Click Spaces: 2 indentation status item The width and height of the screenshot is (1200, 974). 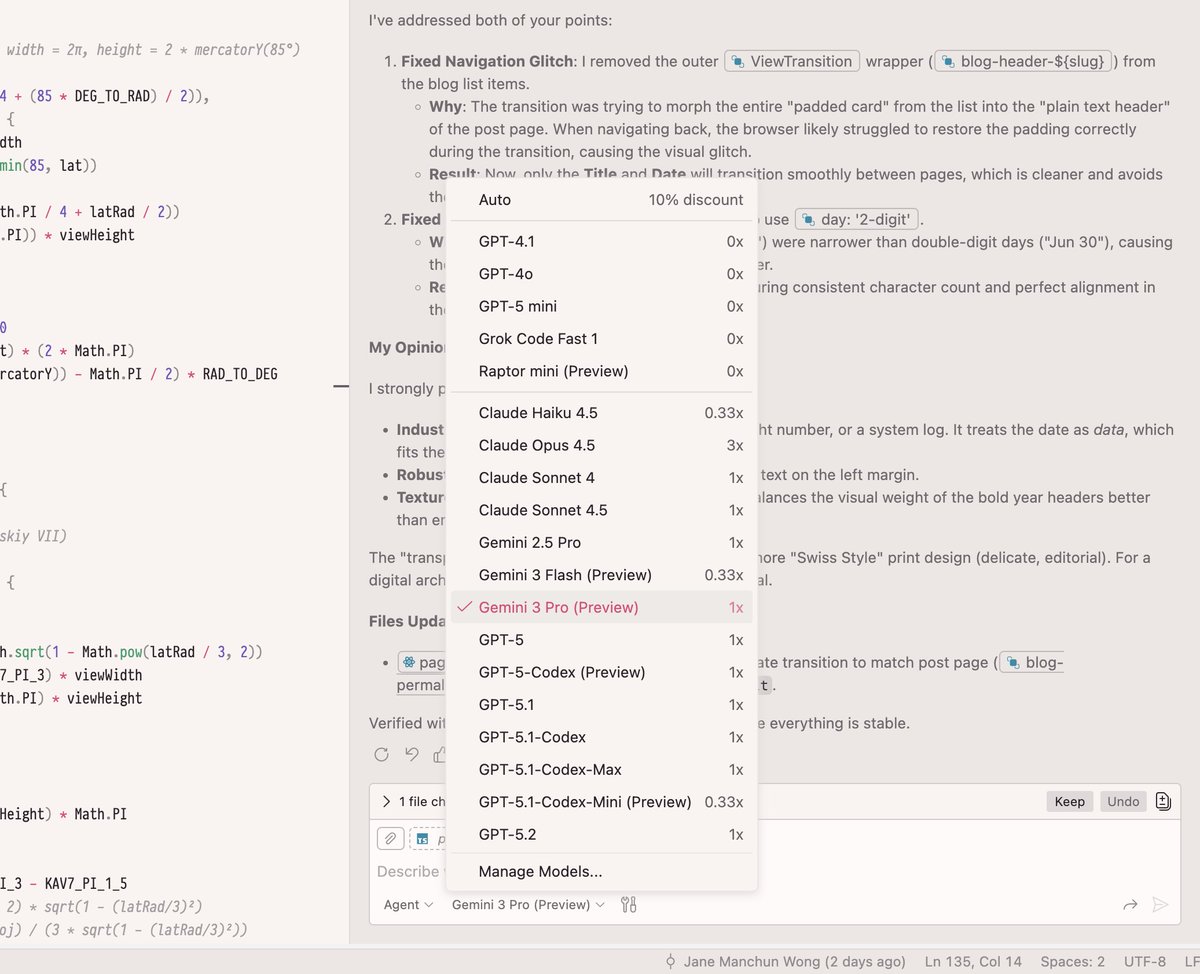[1073, 962]
